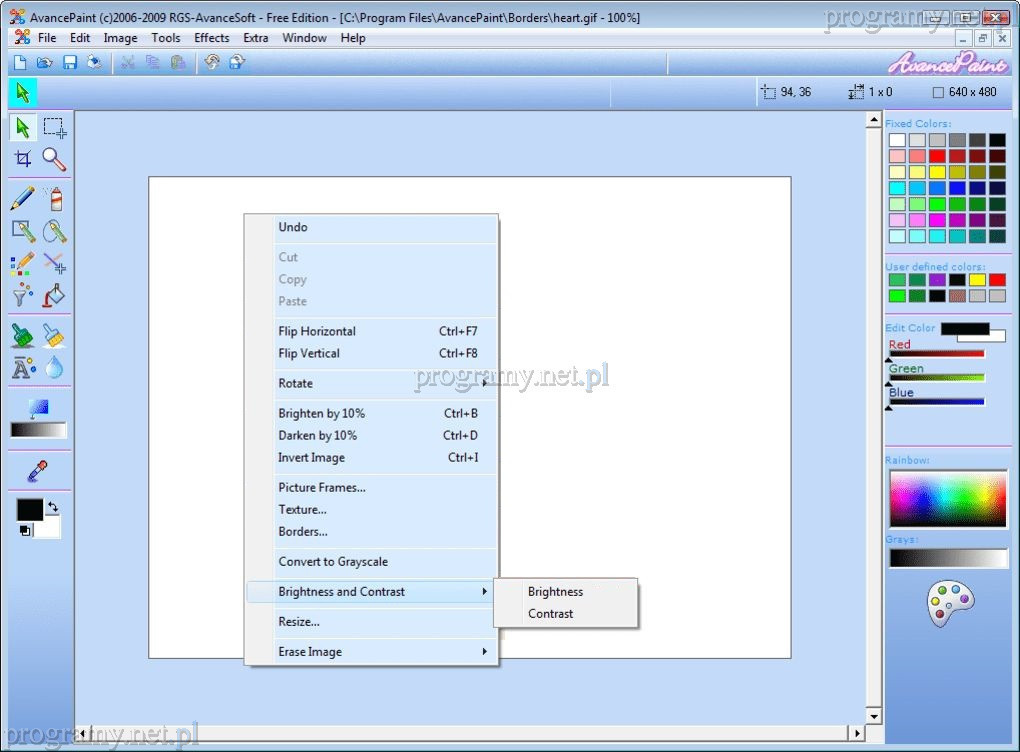Choose Contrast from the submenu
Image resolution: width=1020 pixels, height=752 pixels.
pos(551,614)
